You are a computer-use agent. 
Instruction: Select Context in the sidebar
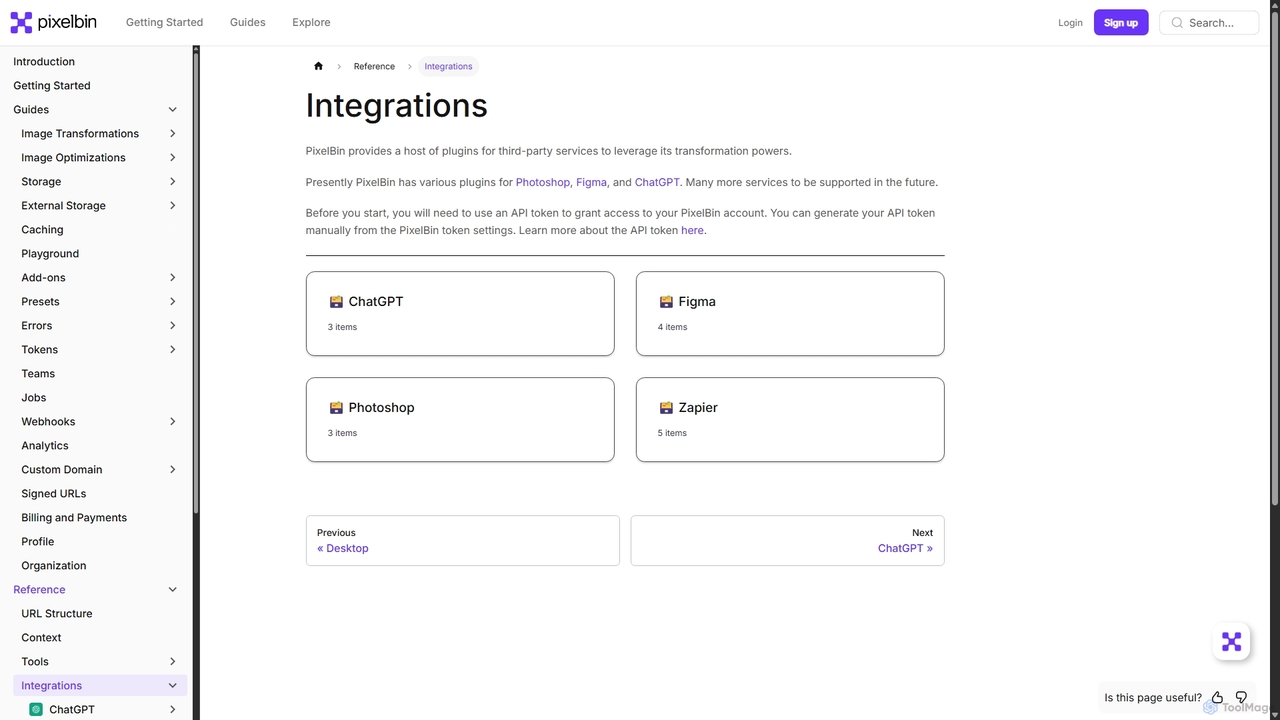(41, 638)
